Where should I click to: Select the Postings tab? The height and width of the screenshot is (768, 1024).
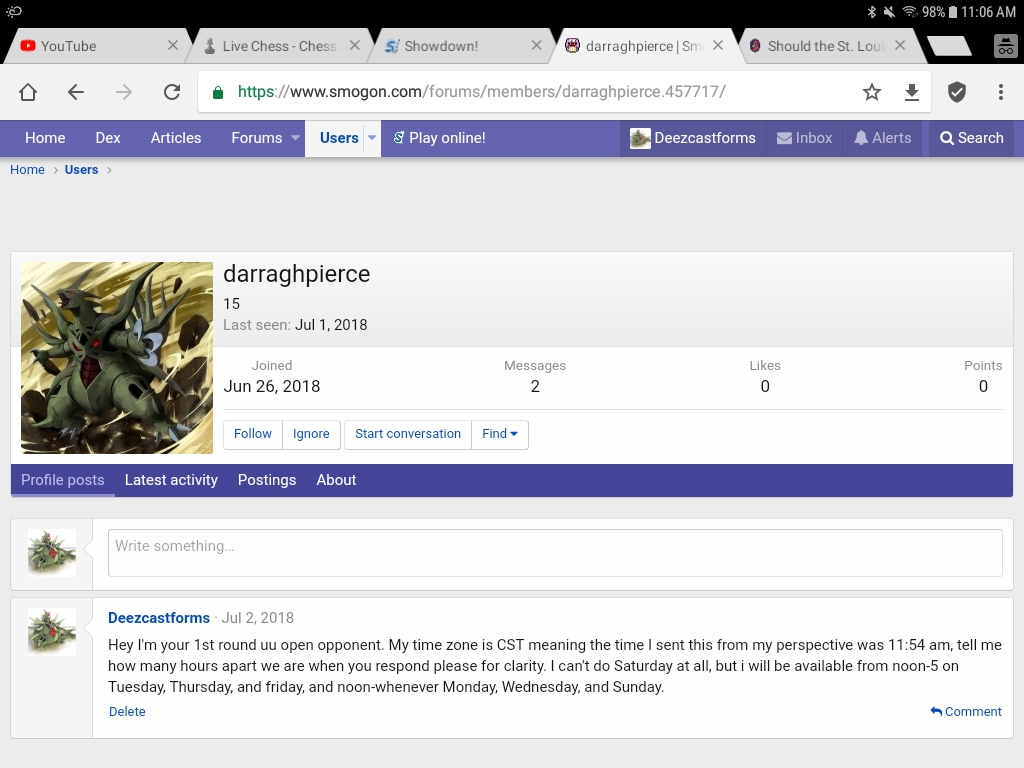267,480
